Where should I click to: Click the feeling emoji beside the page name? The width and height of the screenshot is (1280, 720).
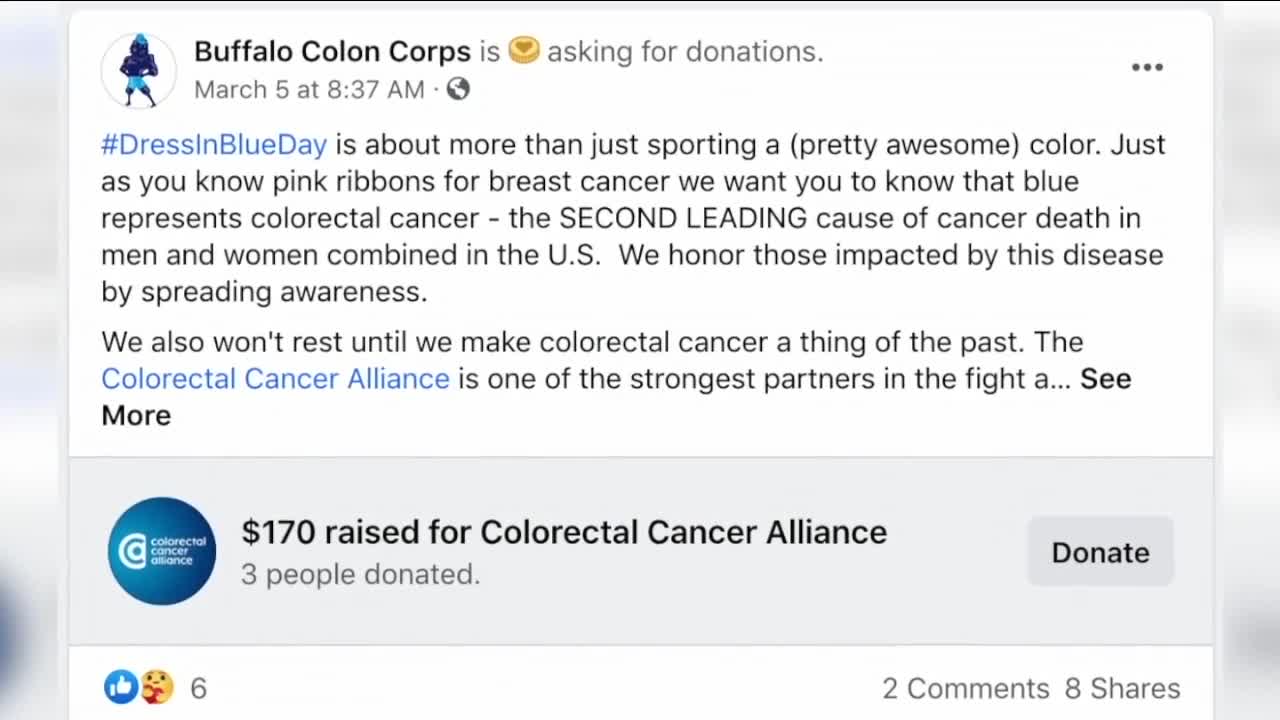pos(523,50)
